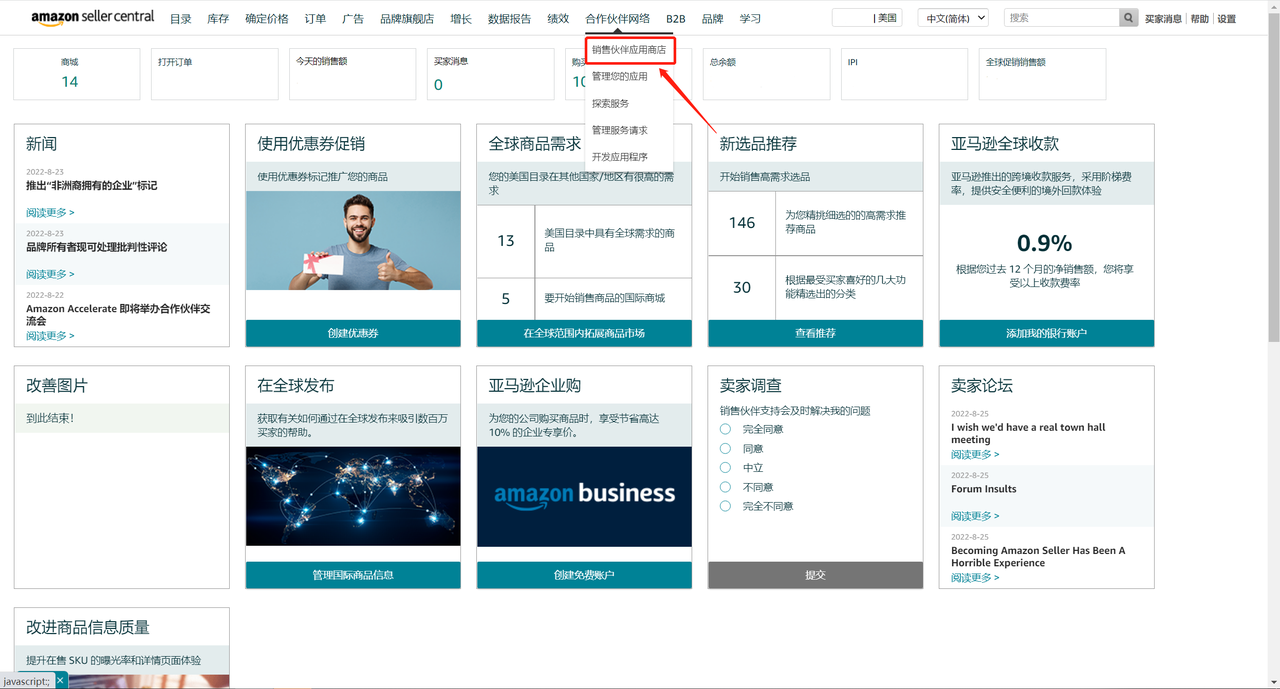Click 阅读更多 under the Forum Insults post
This screenshot has width=1280, height=689.
click(975, 516)
